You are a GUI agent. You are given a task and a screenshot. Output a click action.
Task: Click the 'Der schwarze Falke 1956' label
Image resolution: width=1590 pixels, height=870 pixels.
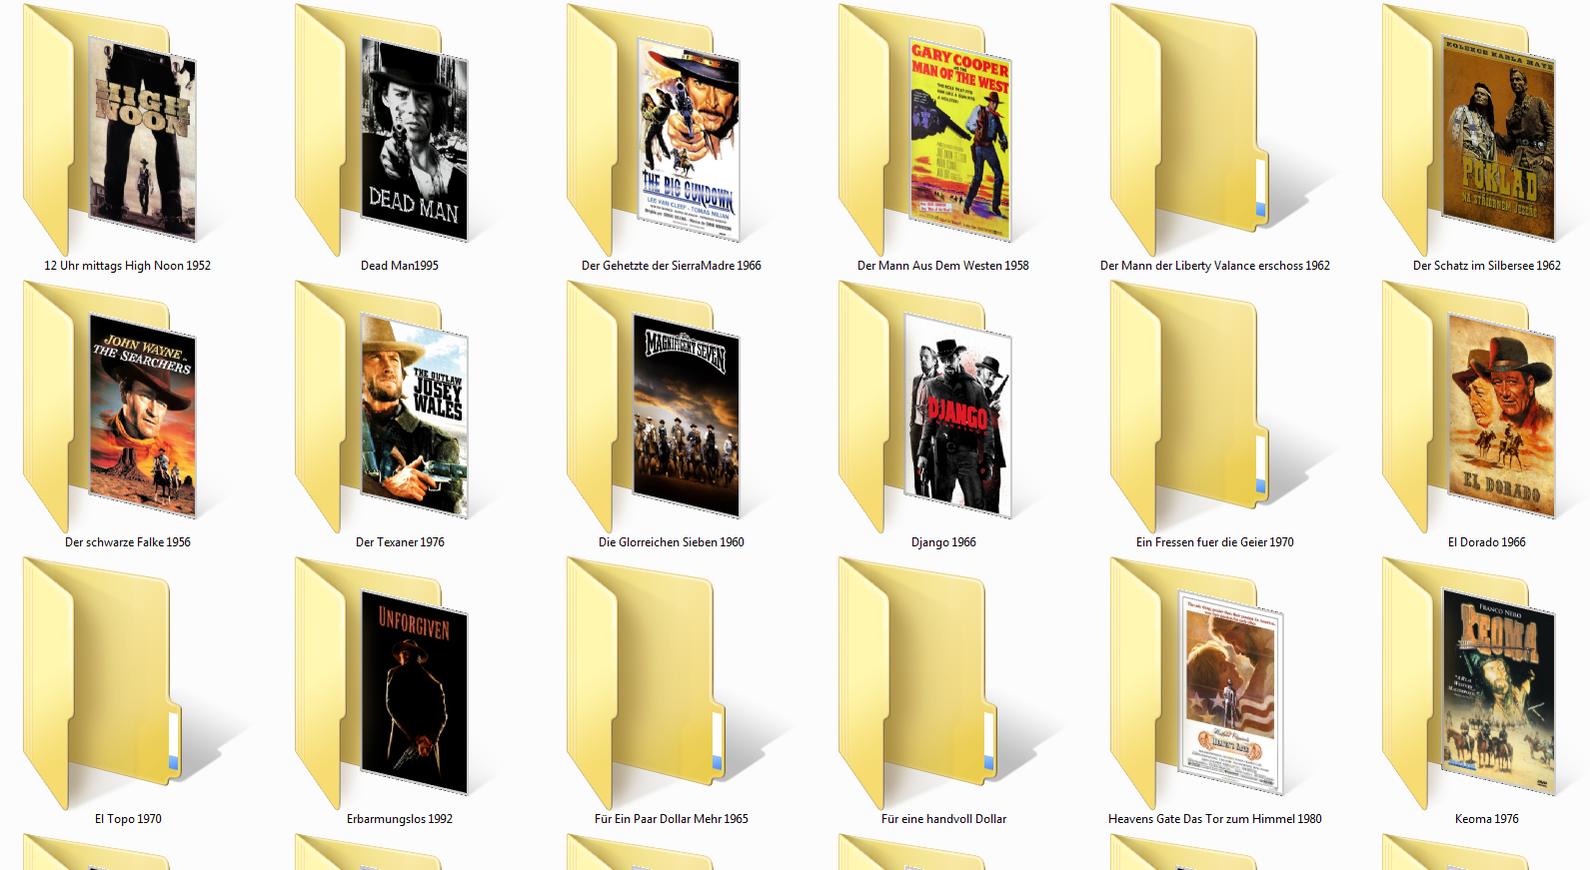pos(128,543)
